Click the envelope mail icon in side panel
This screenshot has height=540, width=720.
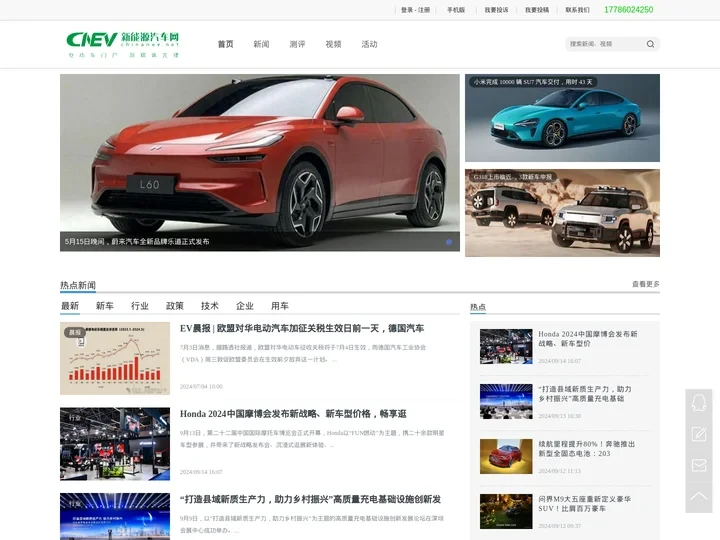click(699, 466)
